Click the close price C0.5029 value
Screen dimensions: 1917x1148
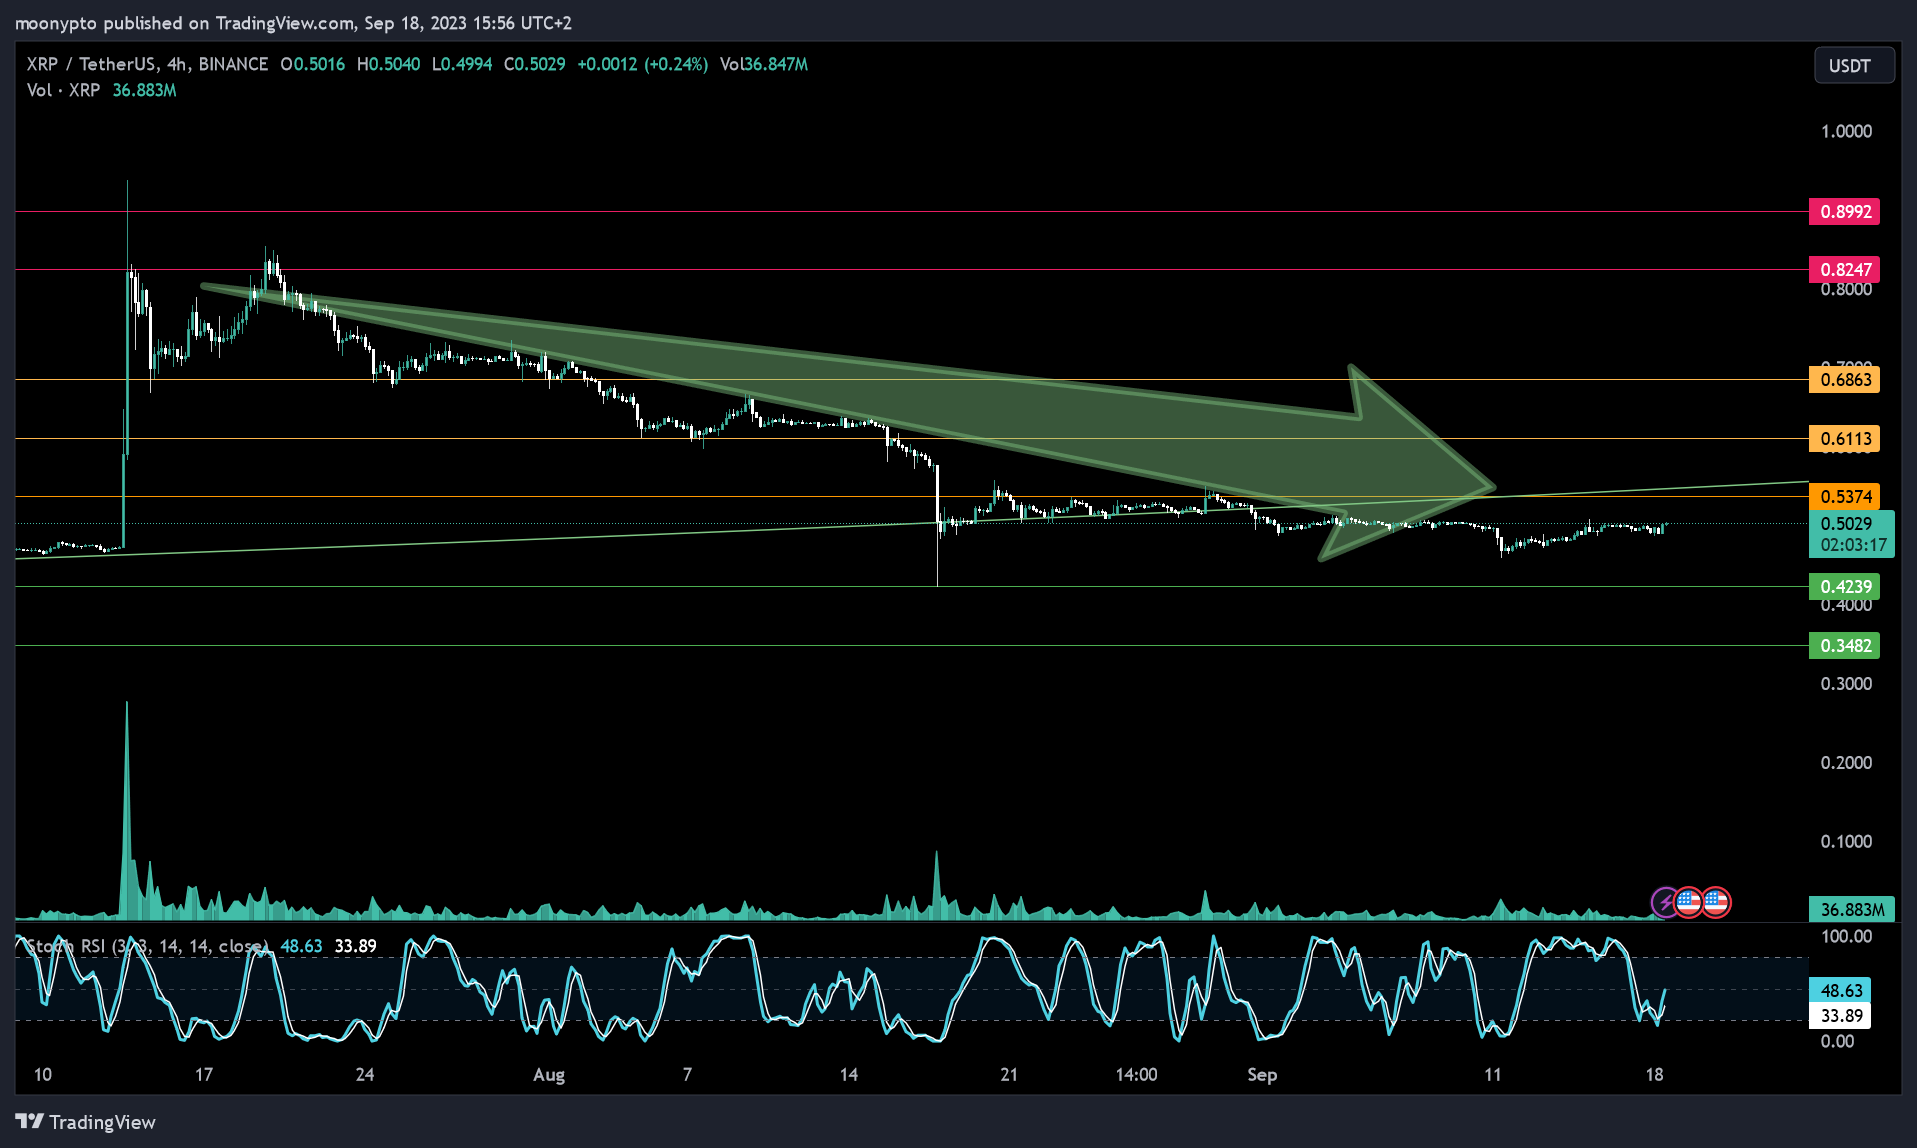[x=535, y=64]
